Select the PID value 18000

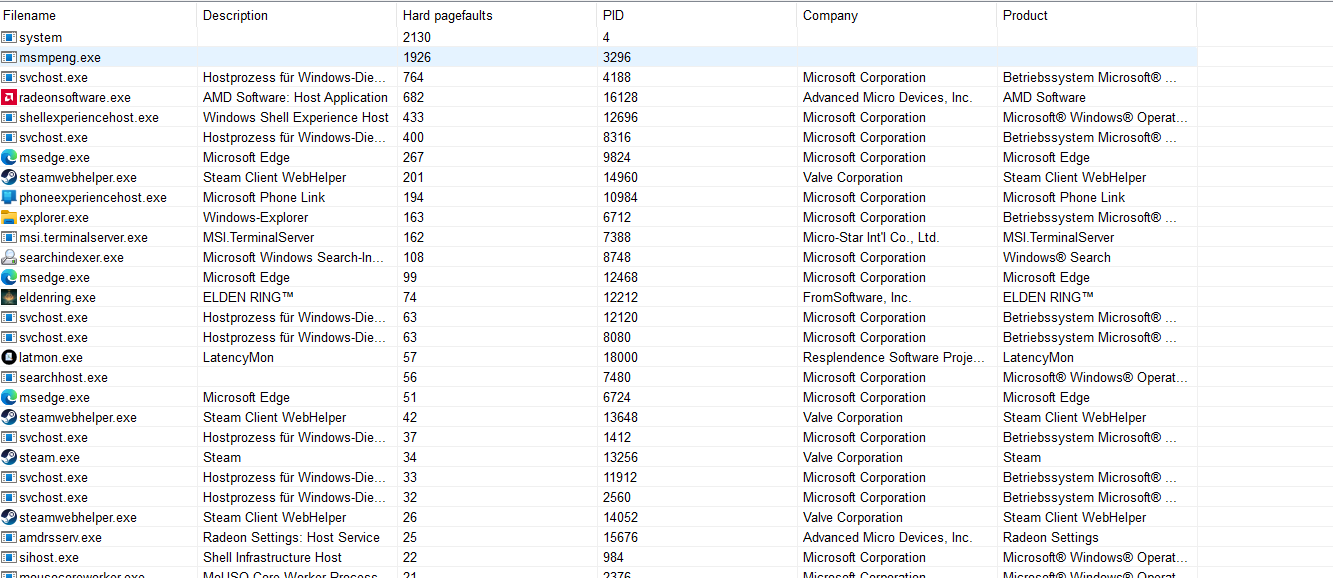pyautogui.click(x=620, y=357)
